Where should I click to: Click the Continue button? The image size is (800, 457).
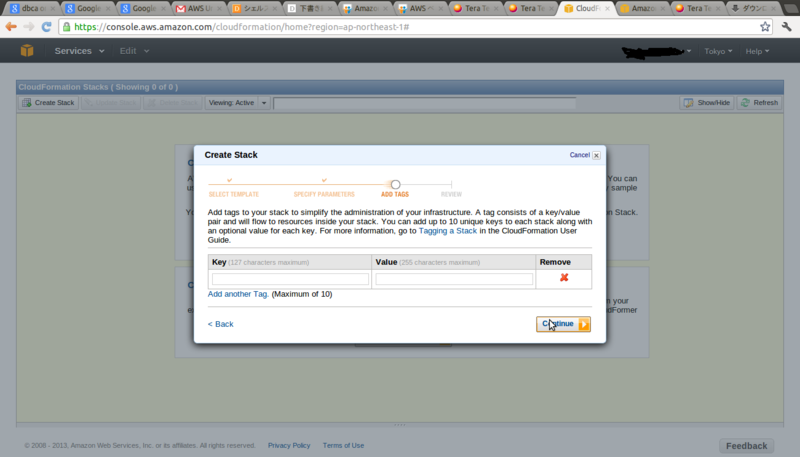tap(563, 324)
